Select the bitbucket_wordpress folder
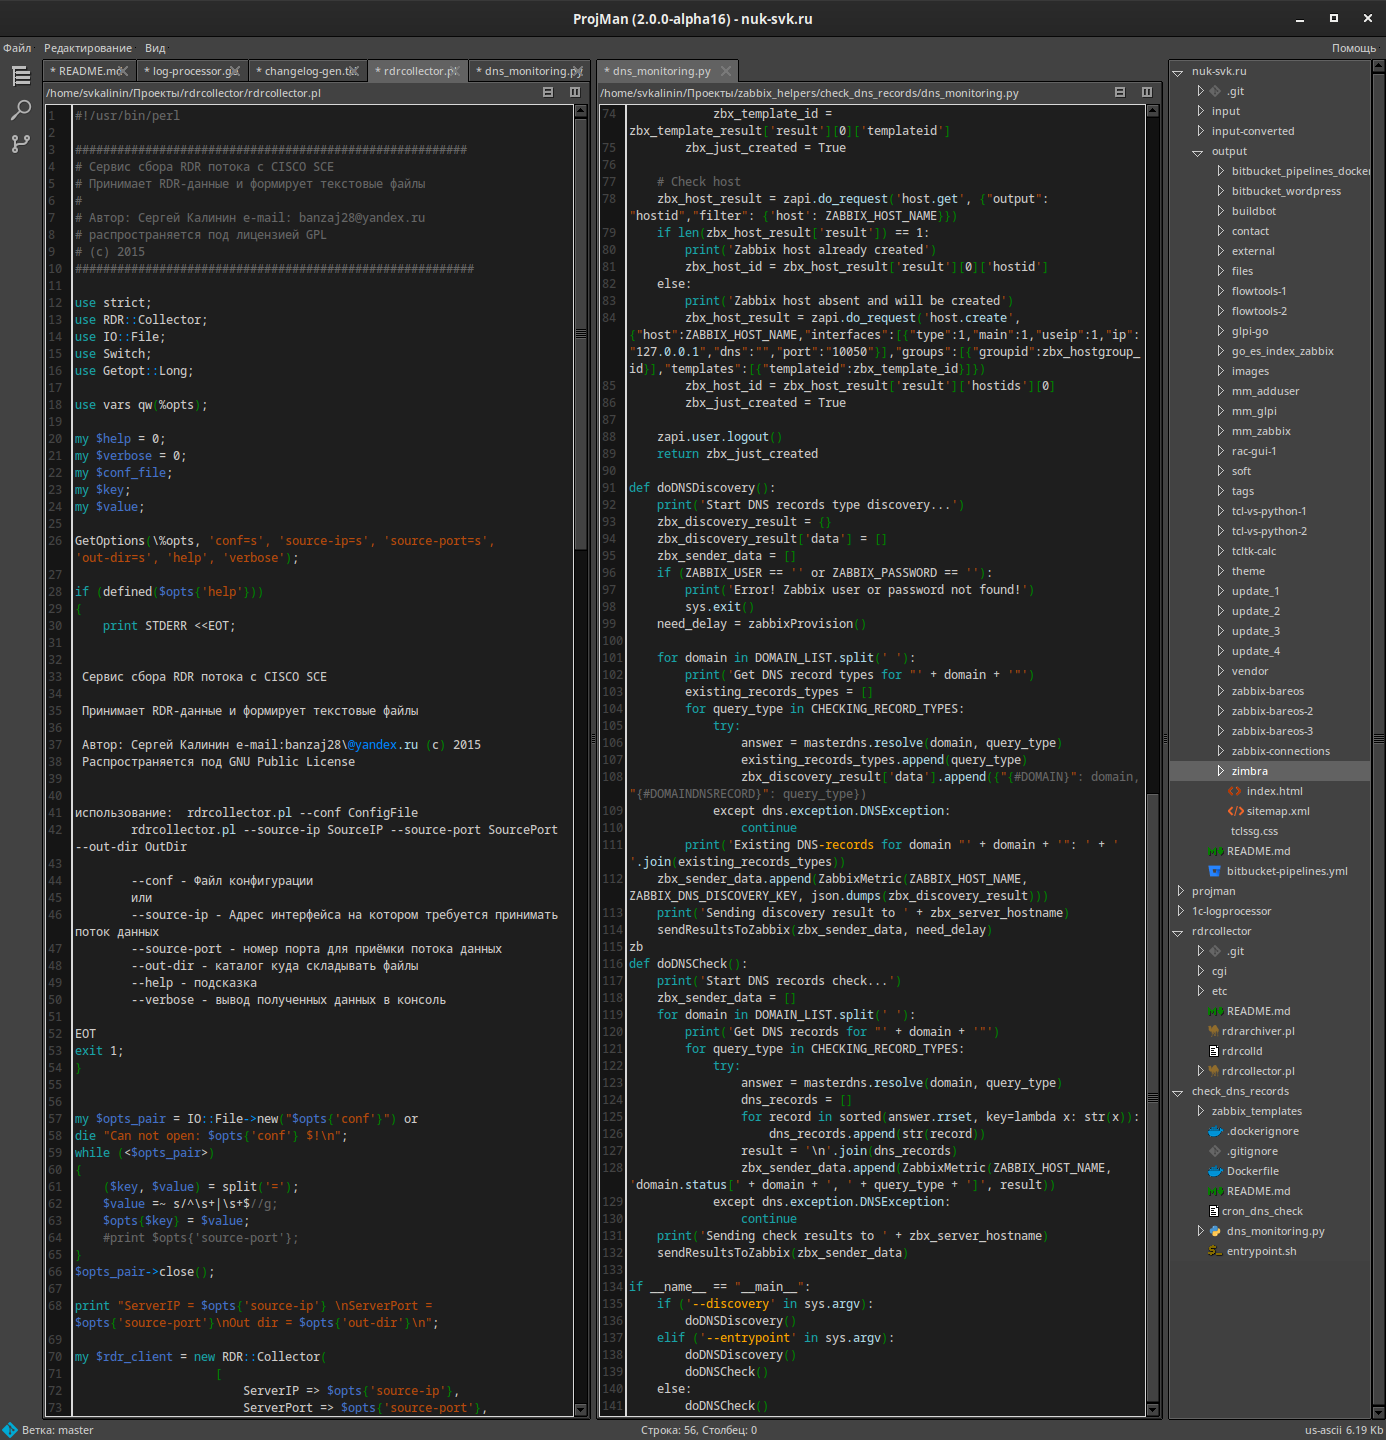Image resolution: width=1386 pixels, height=1440 pixels. tap(1286, 191)
